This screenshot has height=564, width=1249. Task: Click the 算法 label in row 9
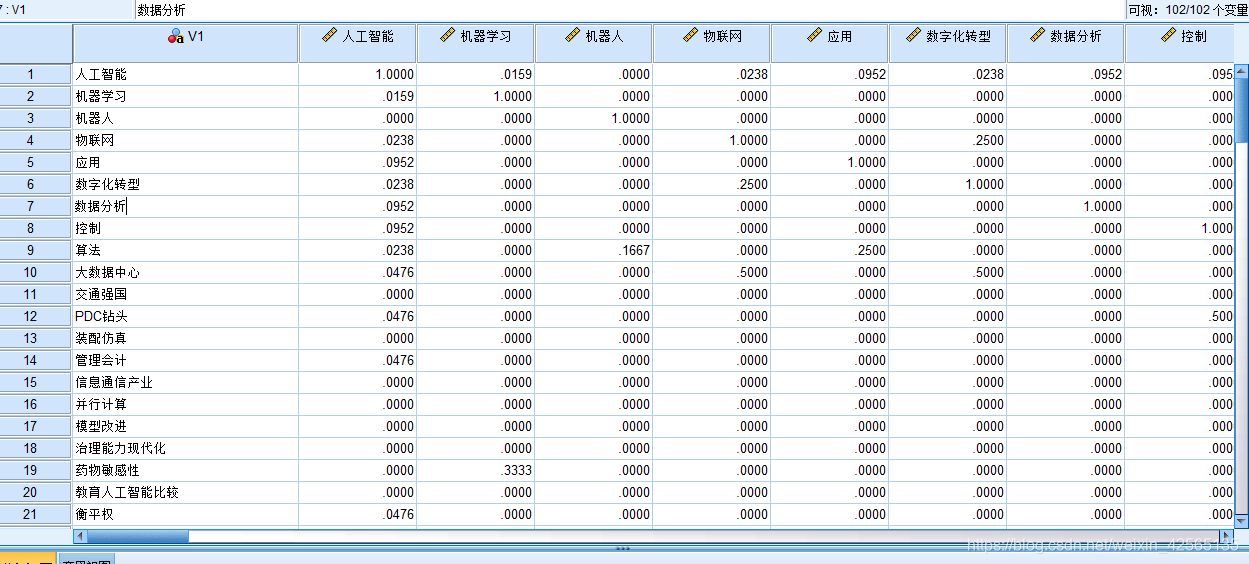pos(88,250)
